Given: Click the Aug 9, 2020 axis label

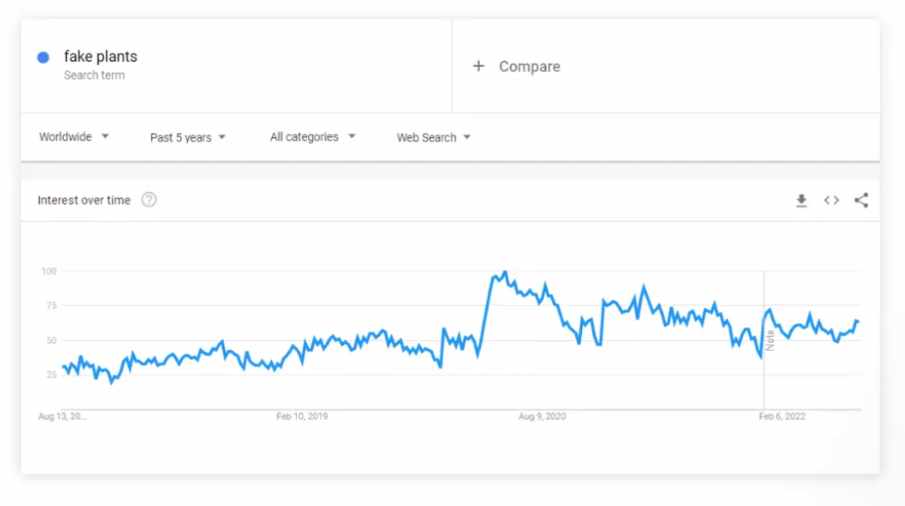Looking at the screenshot, I should (x=542, y=416).
